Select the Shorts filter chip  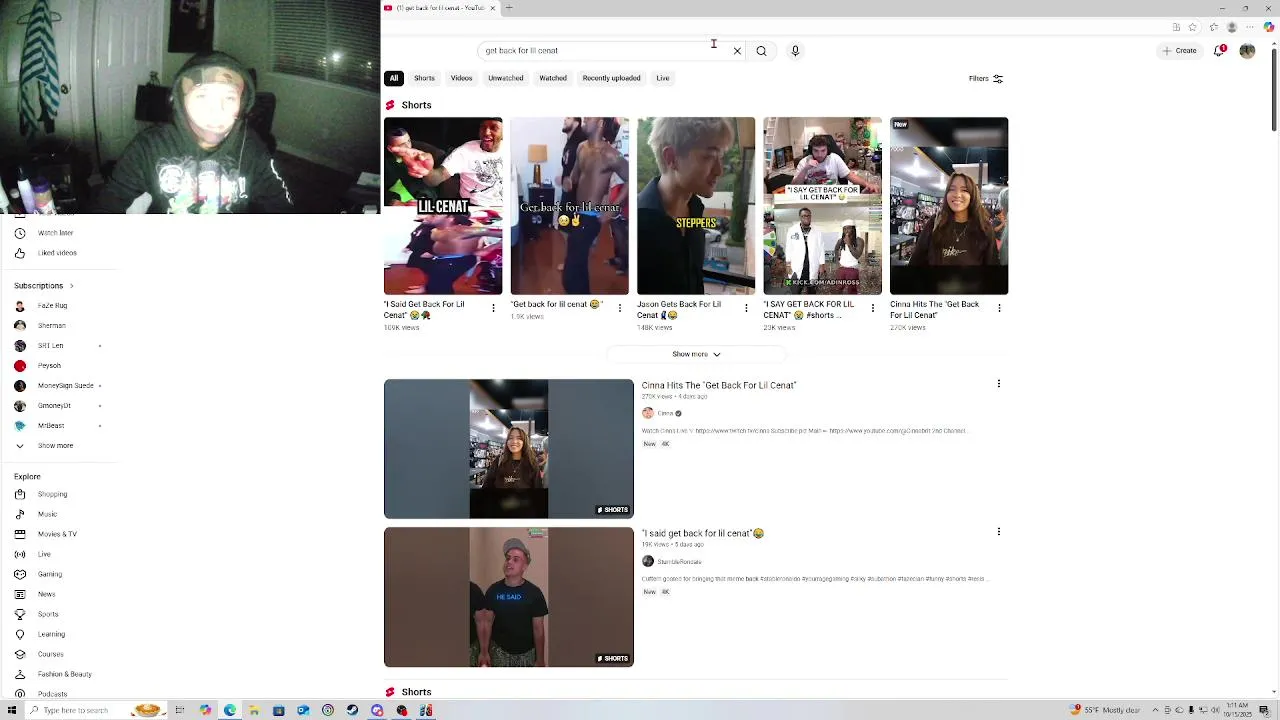click(x=424, y=78)
